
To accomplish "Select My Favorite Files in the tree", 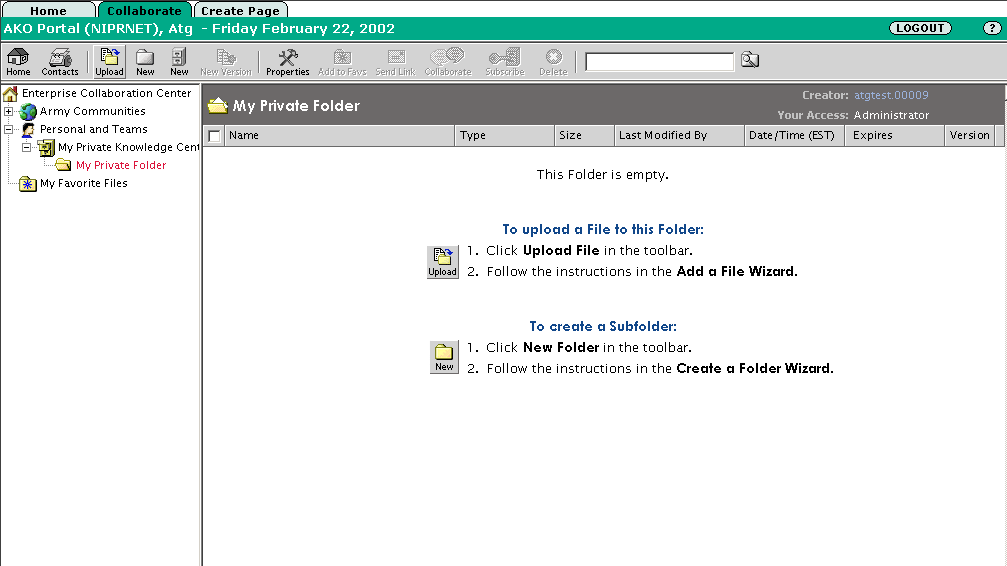I will pos(83,184).
